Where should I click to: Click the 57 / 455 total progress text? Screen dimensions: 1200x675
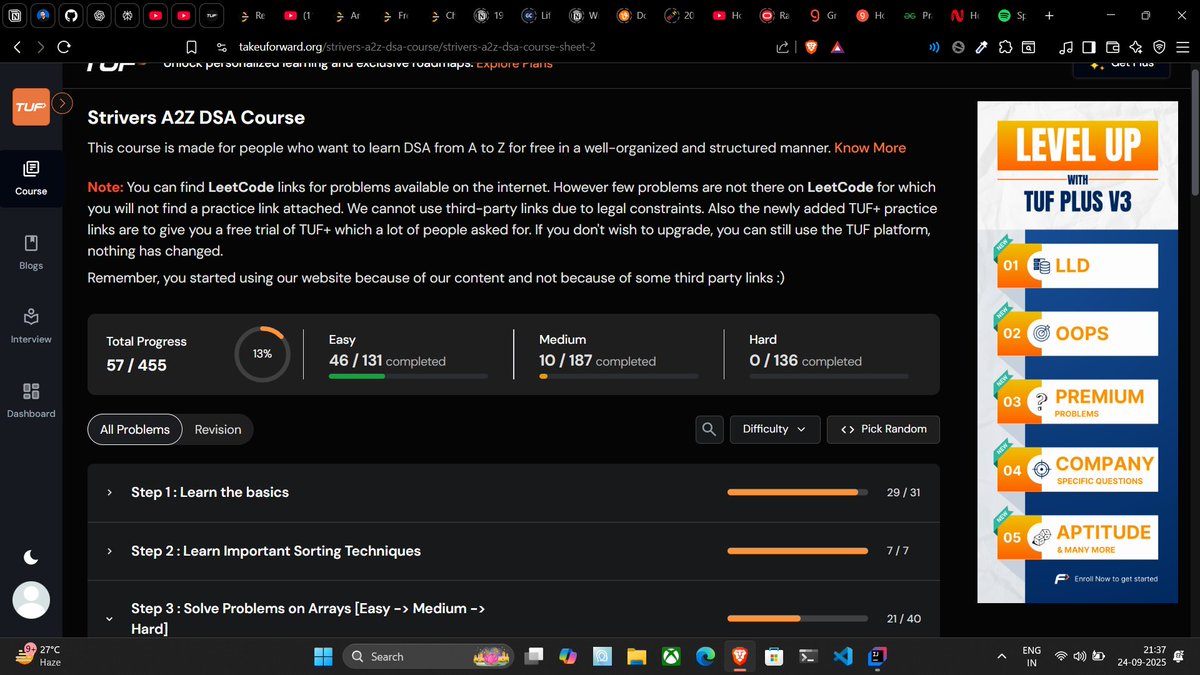(137, 365)
